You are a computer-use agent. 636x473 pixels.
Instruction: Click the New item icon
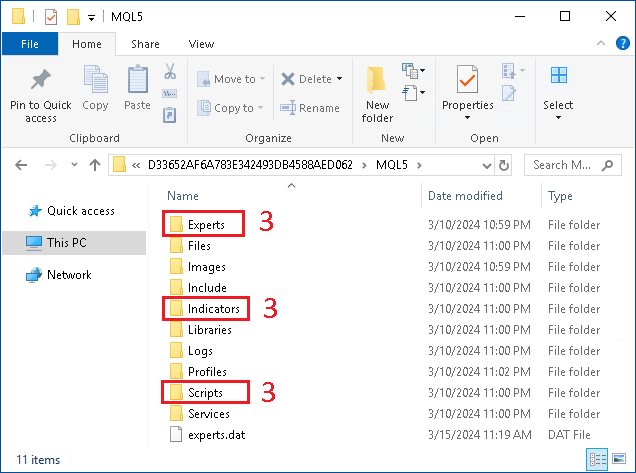[x=410, y=71]
